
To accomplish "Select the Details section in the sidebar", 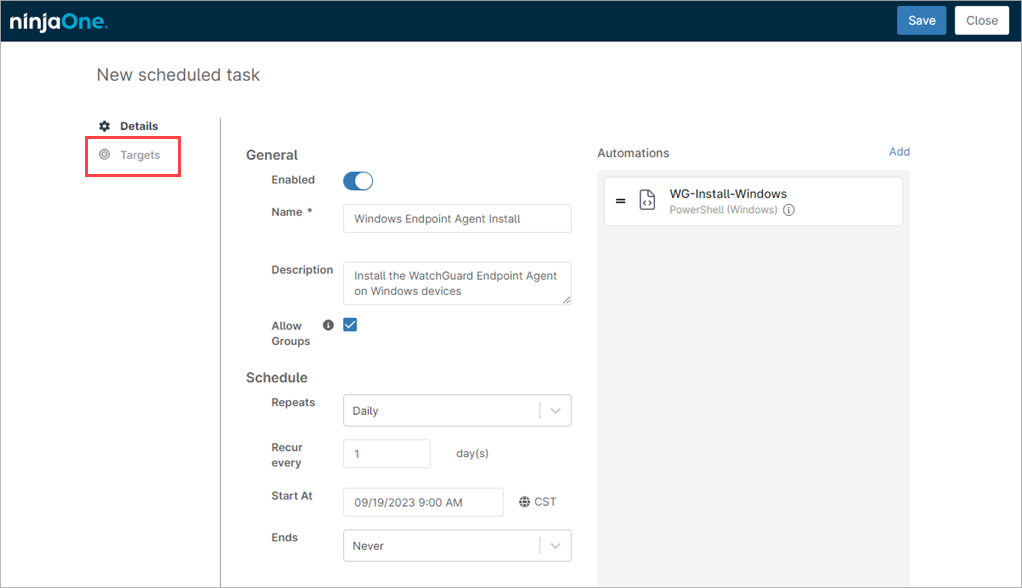I will coord(138,126).
